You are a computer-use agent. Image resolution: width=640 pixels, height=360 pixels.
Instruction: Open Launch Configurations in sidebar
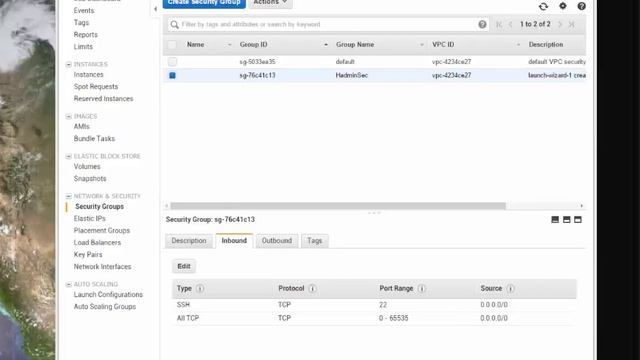click(108, 295)
